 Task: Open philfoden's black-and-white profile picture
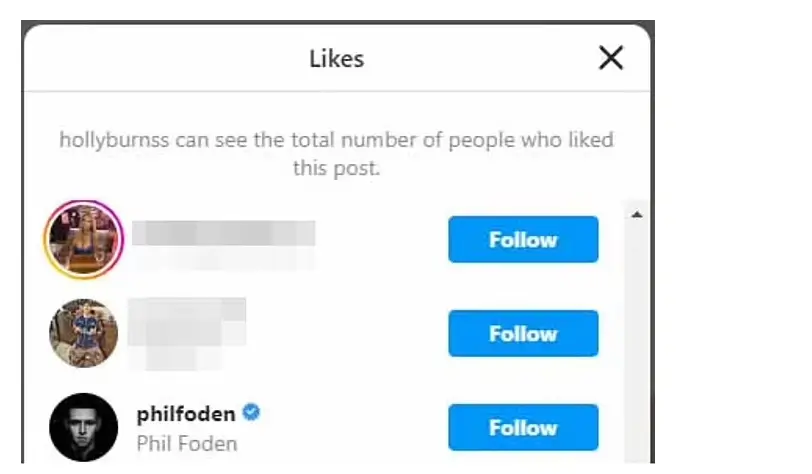pyautogui.click(x=83, y=427)
